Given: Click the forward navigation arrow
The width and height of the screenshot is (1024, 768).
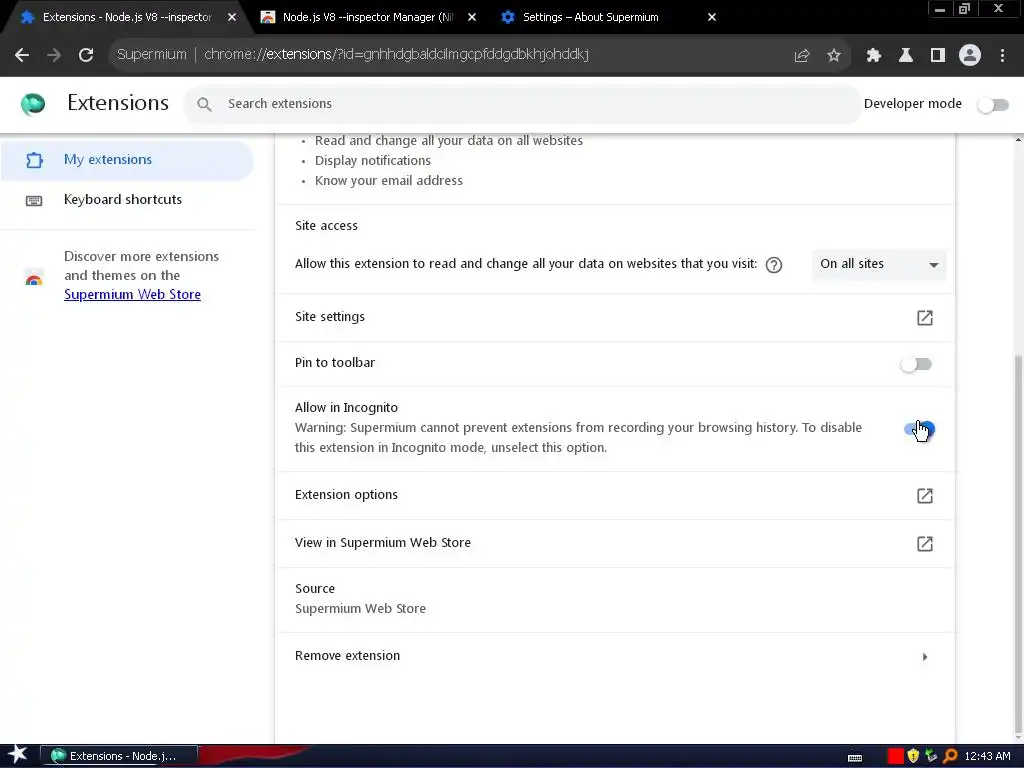Looking at the screenshot, I should (54, 55).
